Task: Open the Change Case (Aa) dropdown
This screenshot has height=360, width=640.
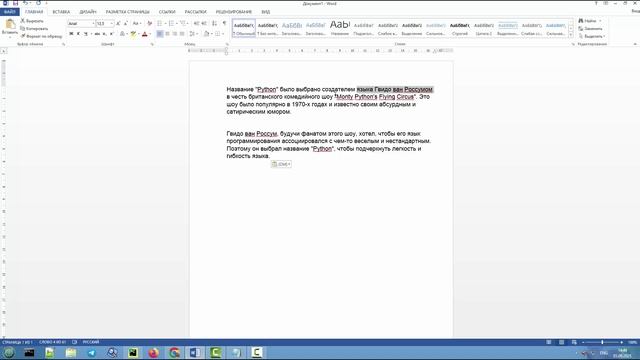Action: [137, 24]
